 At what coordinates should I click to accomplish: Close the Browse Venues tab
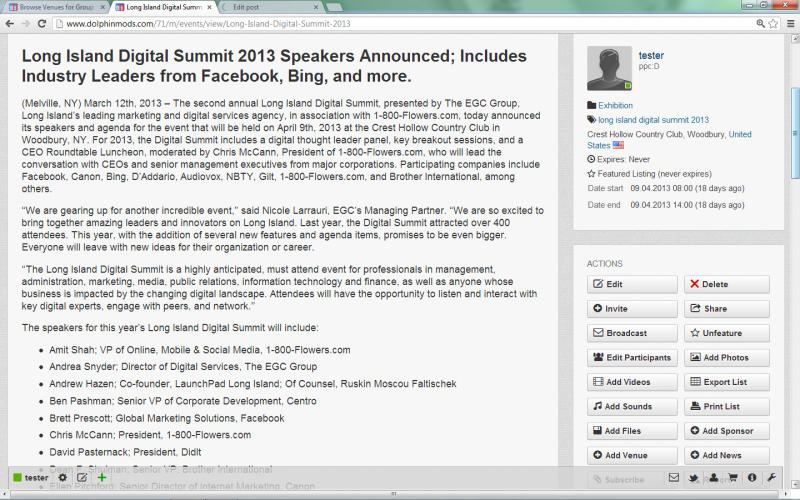pyautogui.click(x=103, y=7)
